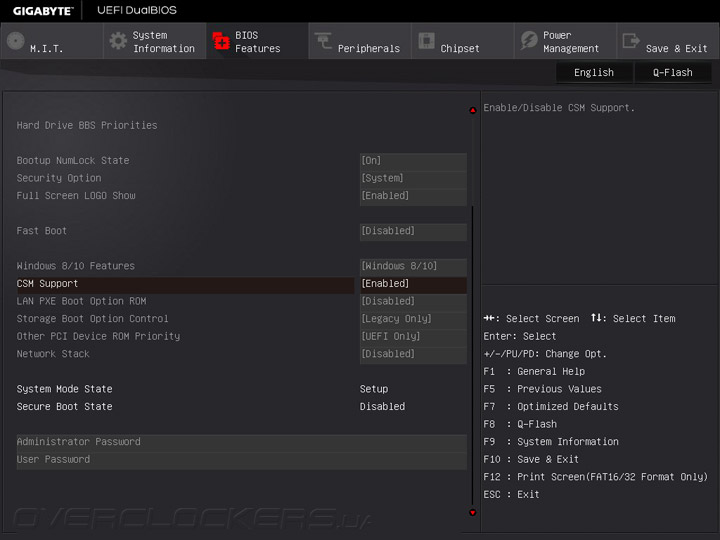
Task: Select the Bootup NumLock State label
Action: click(73, 161)
